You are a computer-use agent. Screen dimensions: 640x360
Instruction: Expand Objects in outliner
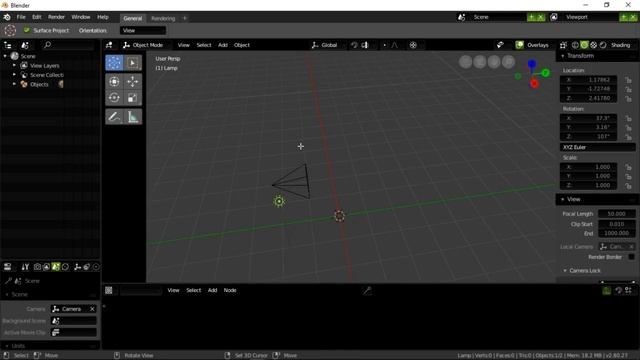[14, 84]
